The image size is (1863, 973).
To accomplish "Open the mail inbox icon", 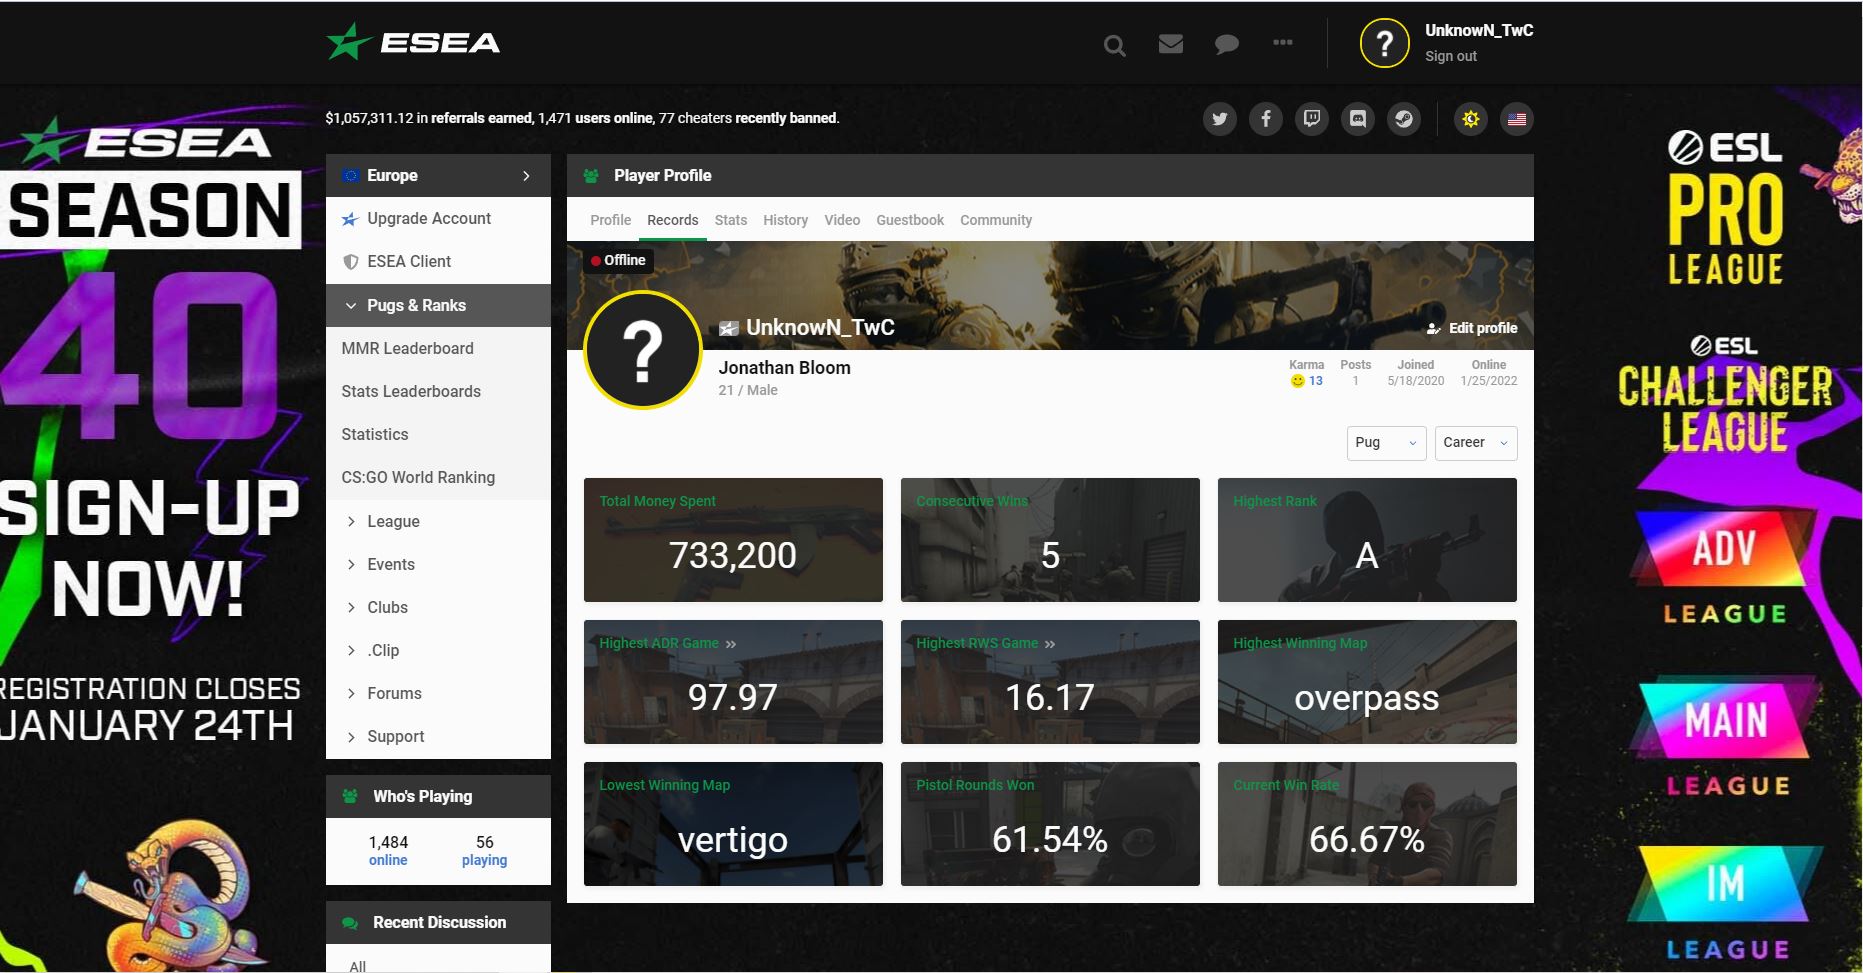I will pos(1170,44).
